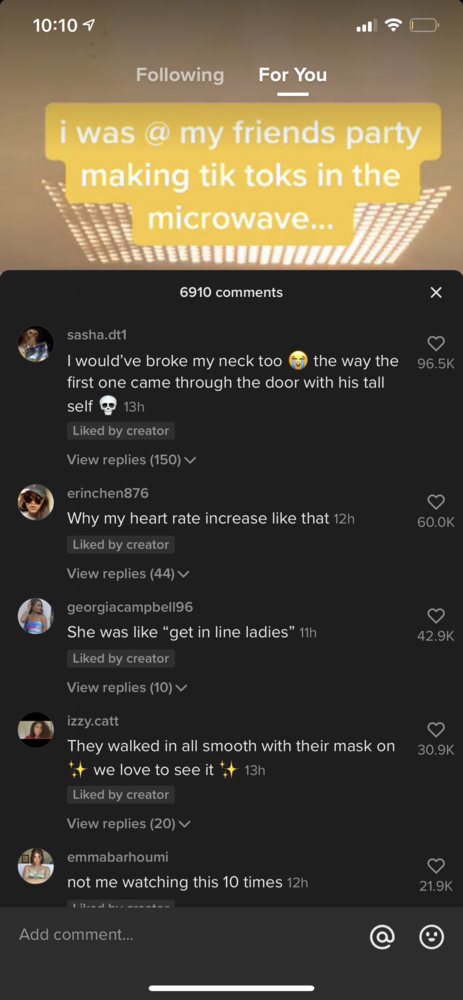Tap heart icon beside izzy.catt's comment

click(436, 729)
